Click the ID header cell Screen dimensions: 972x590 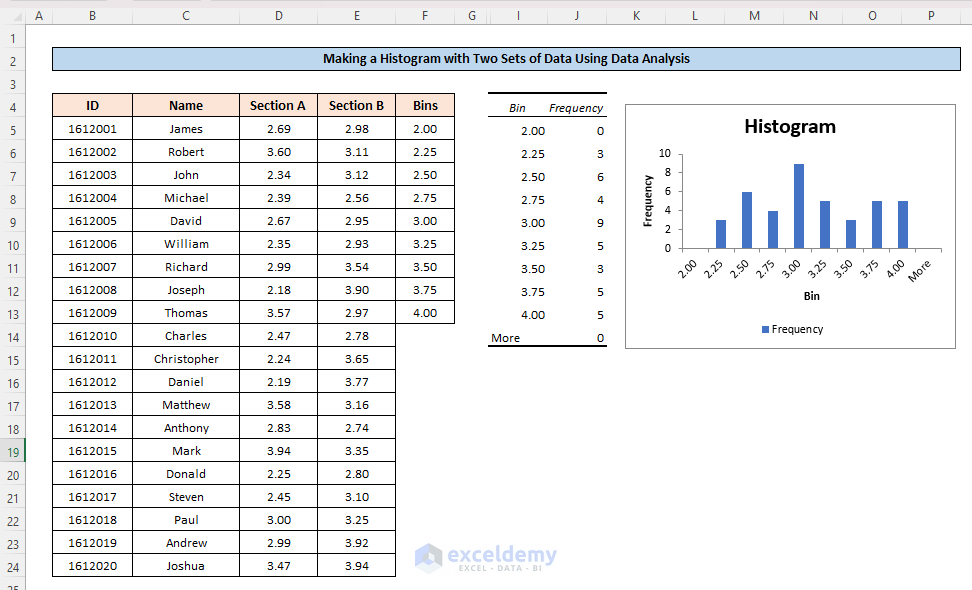[92, 105]
